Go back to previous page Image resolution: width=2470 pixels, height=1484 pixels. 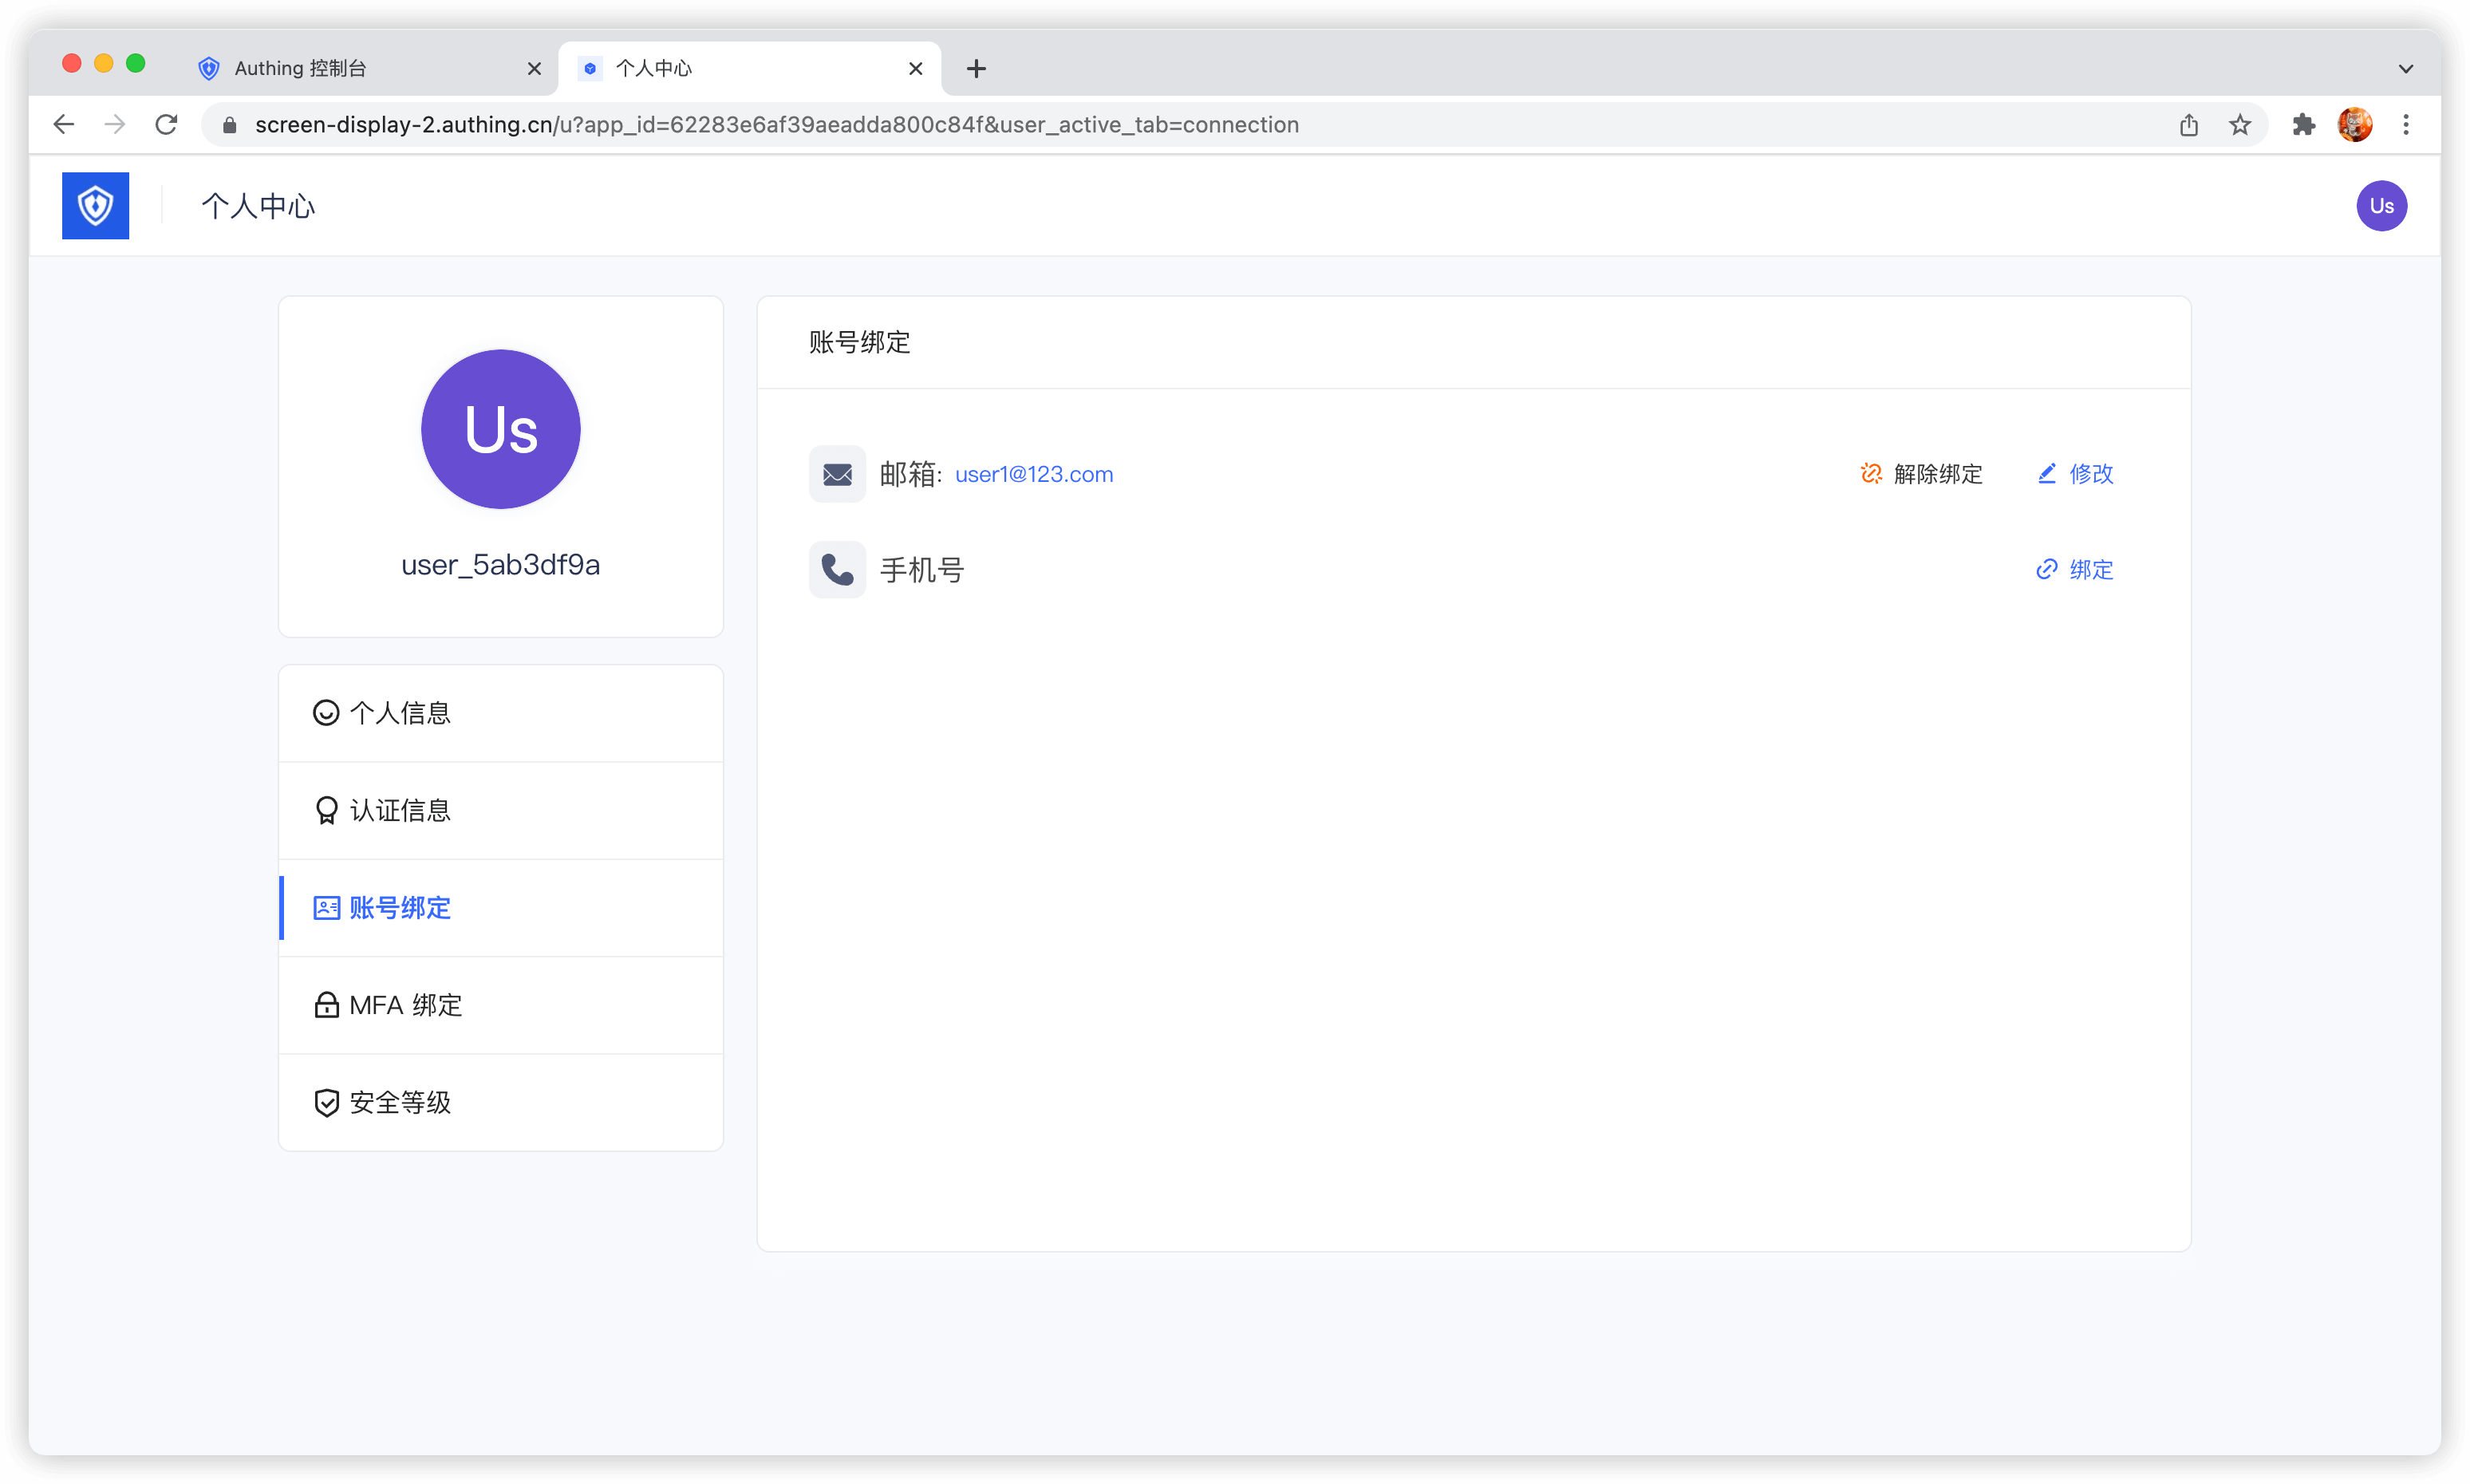tap(64, 125)
